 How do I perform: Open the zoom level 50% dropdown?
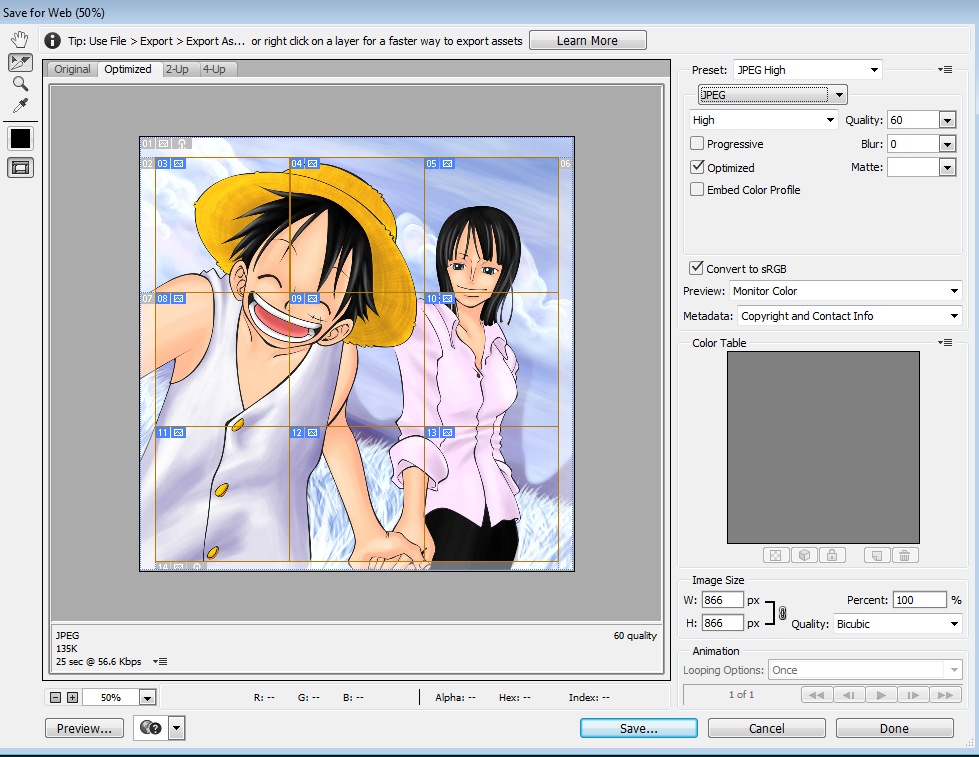[x=147, y=698]
